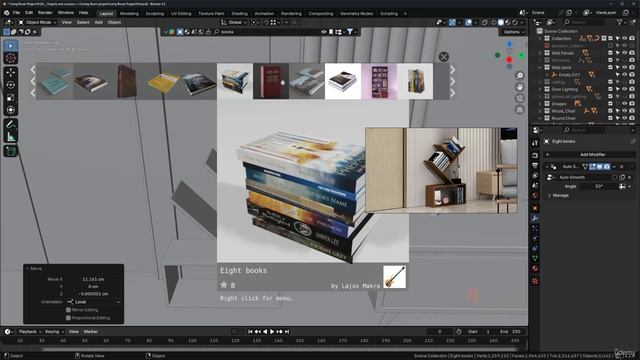
Task: Select the Add Cube tool
Action: (x=11, y=151)
